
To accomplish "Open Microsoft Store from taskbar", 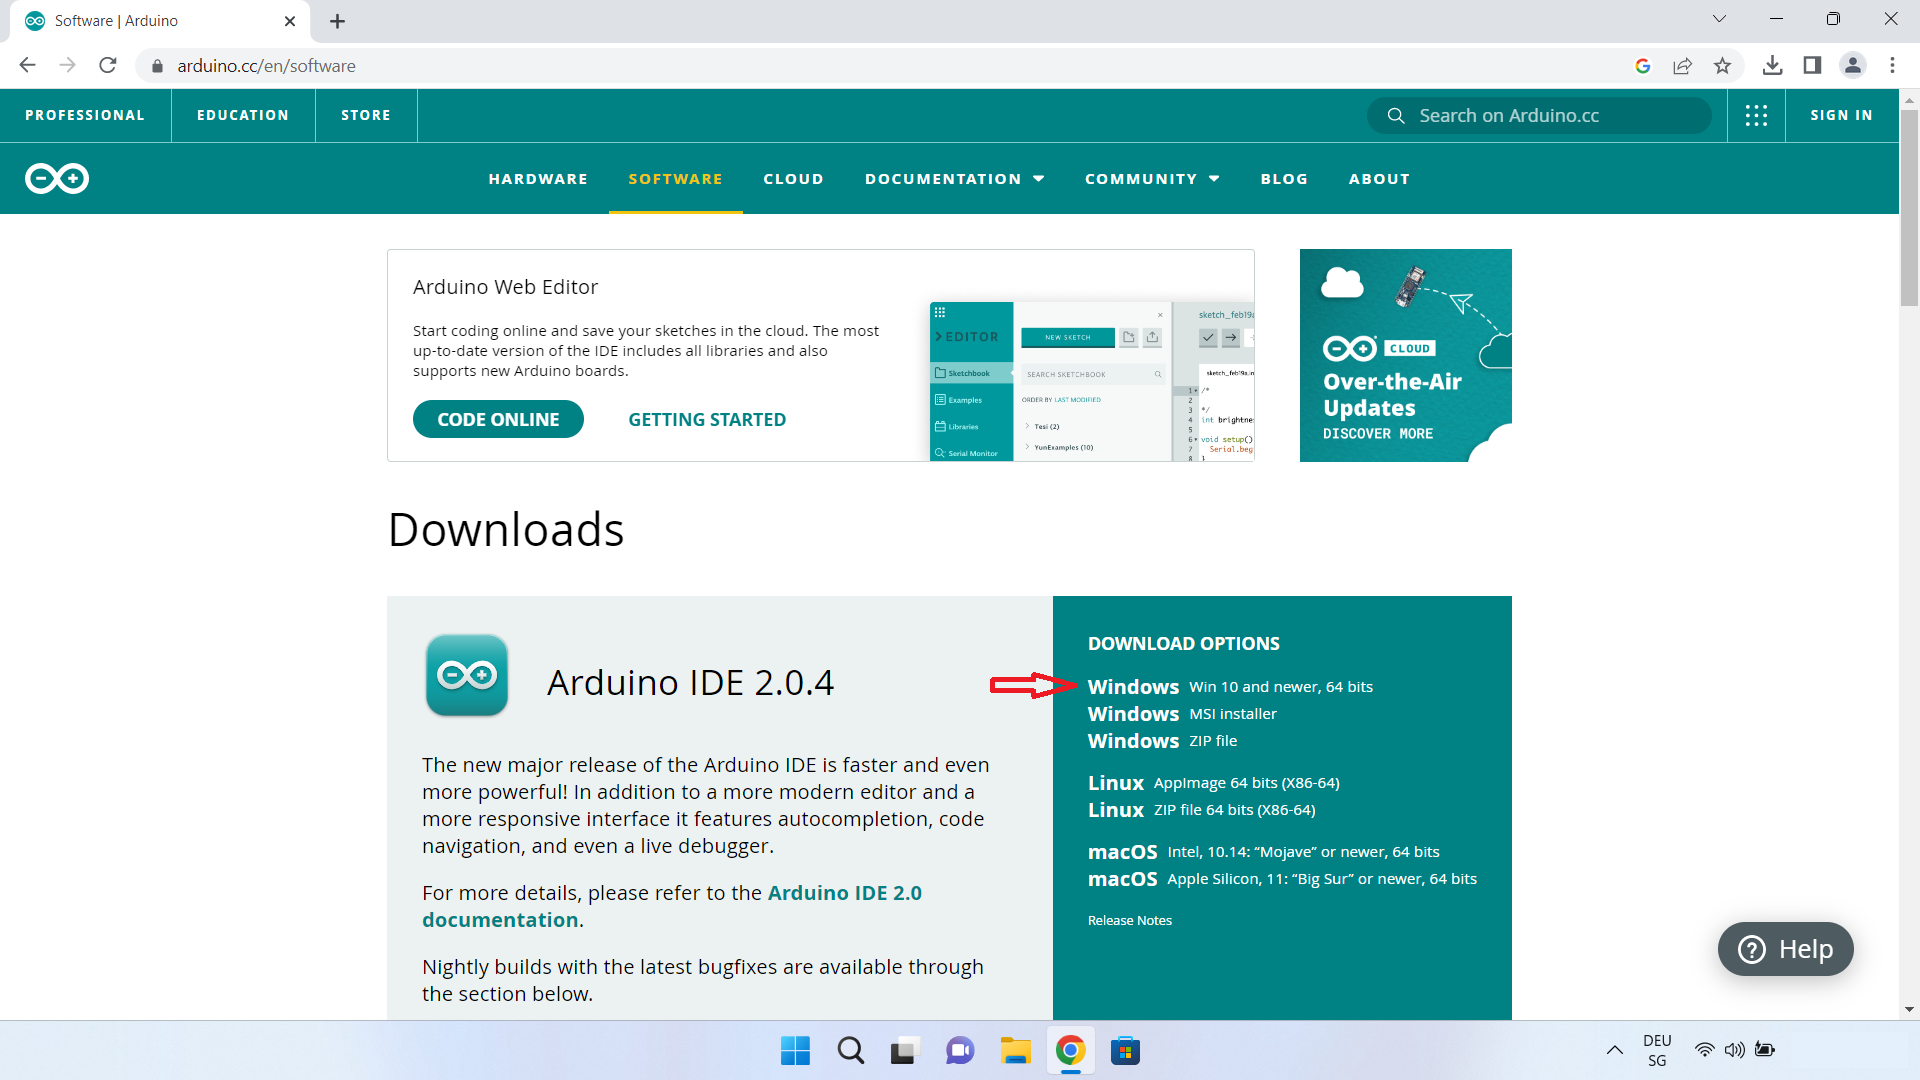I will (1125, 1051).
